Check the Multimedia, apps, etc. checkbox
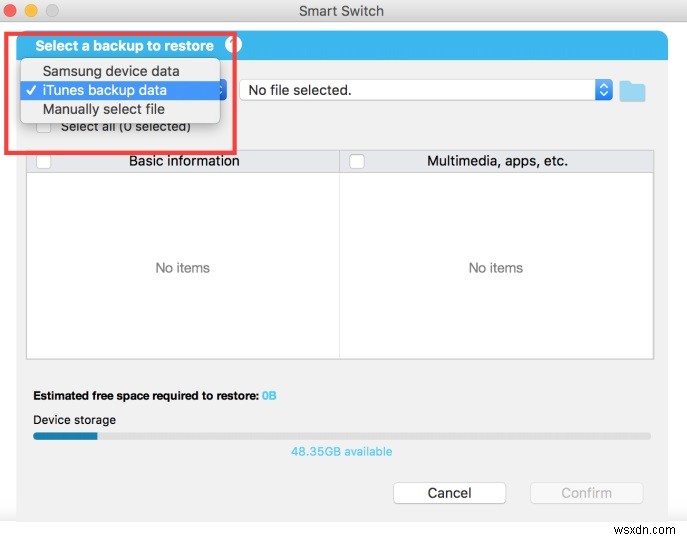Screen dimensions: 687x540 point(357,161)
